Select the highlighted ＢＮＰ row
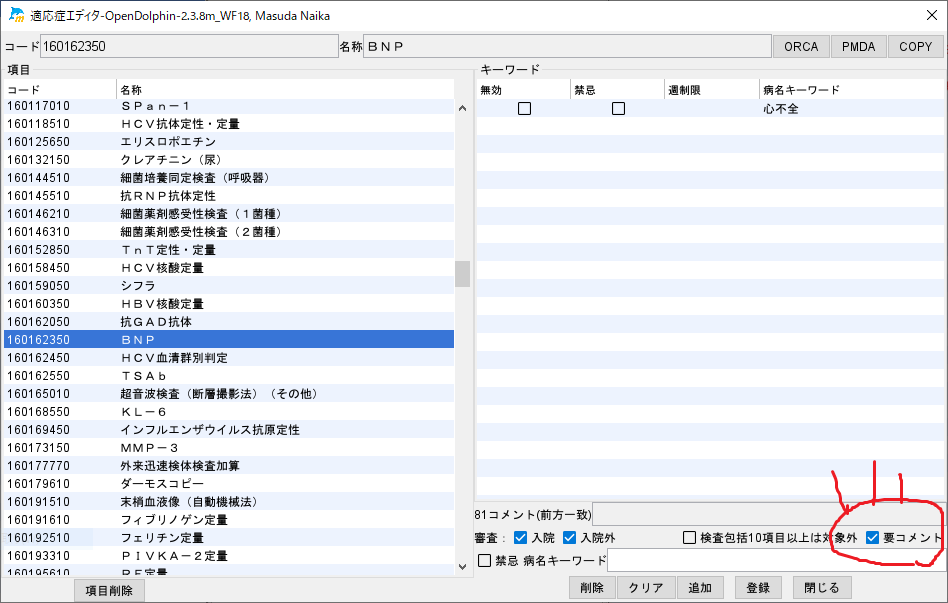 point(229,340)
